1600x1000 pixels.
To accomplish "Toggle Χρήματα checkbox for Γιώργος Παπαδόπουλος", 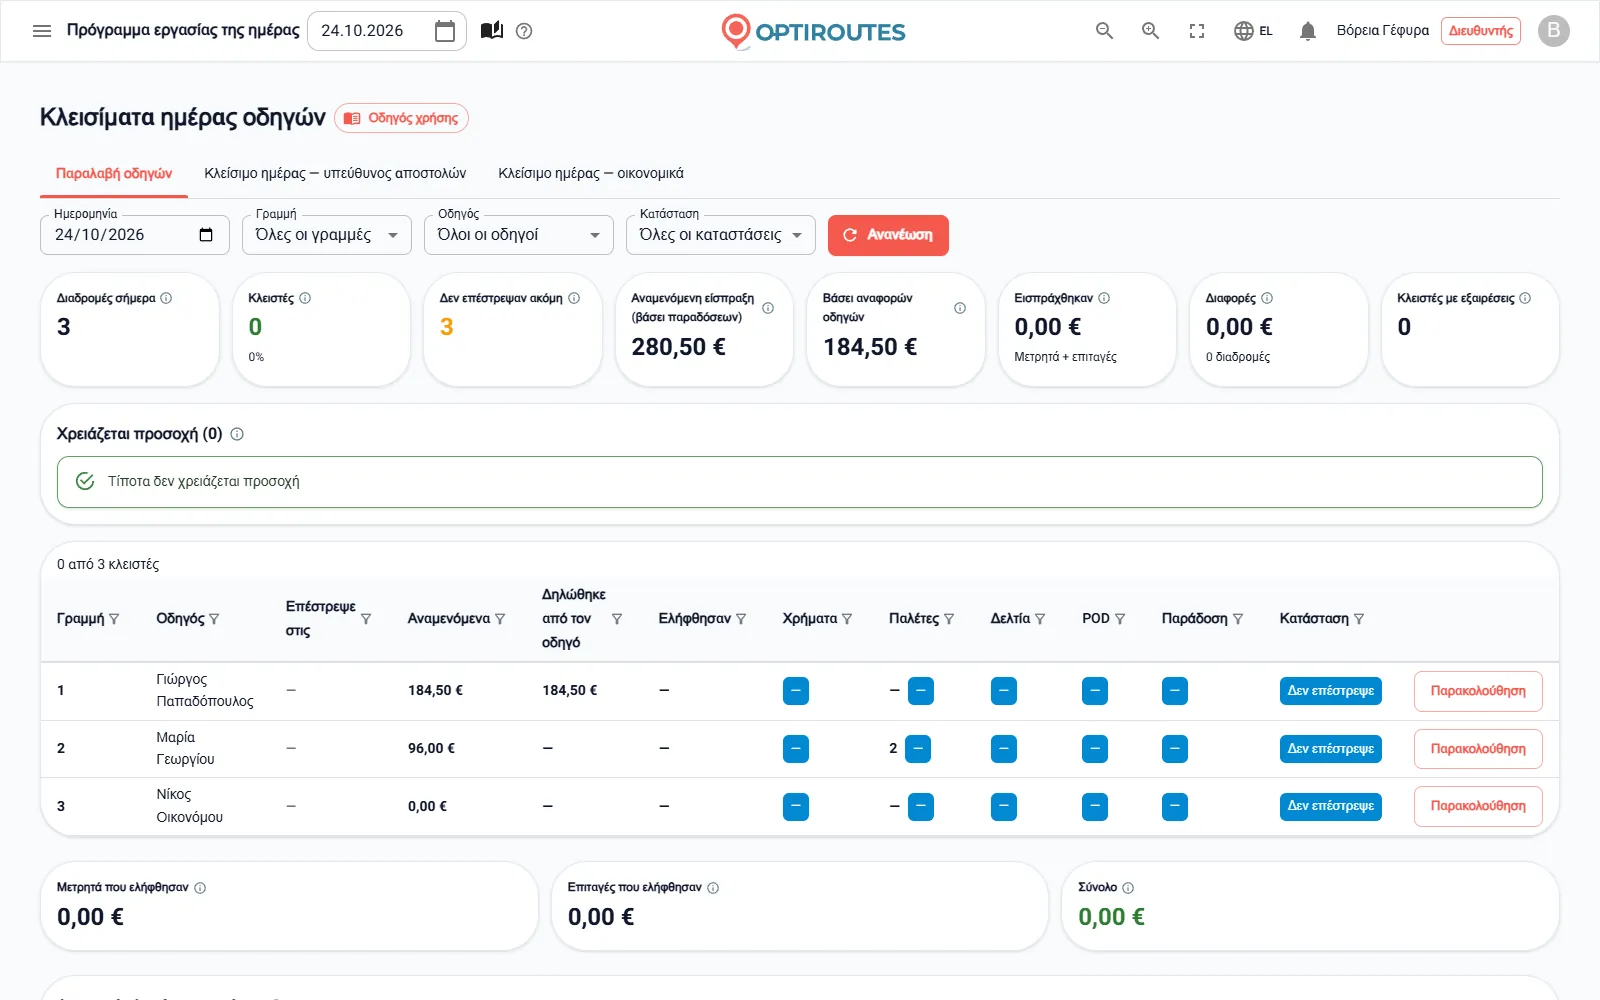I will 796,691.
